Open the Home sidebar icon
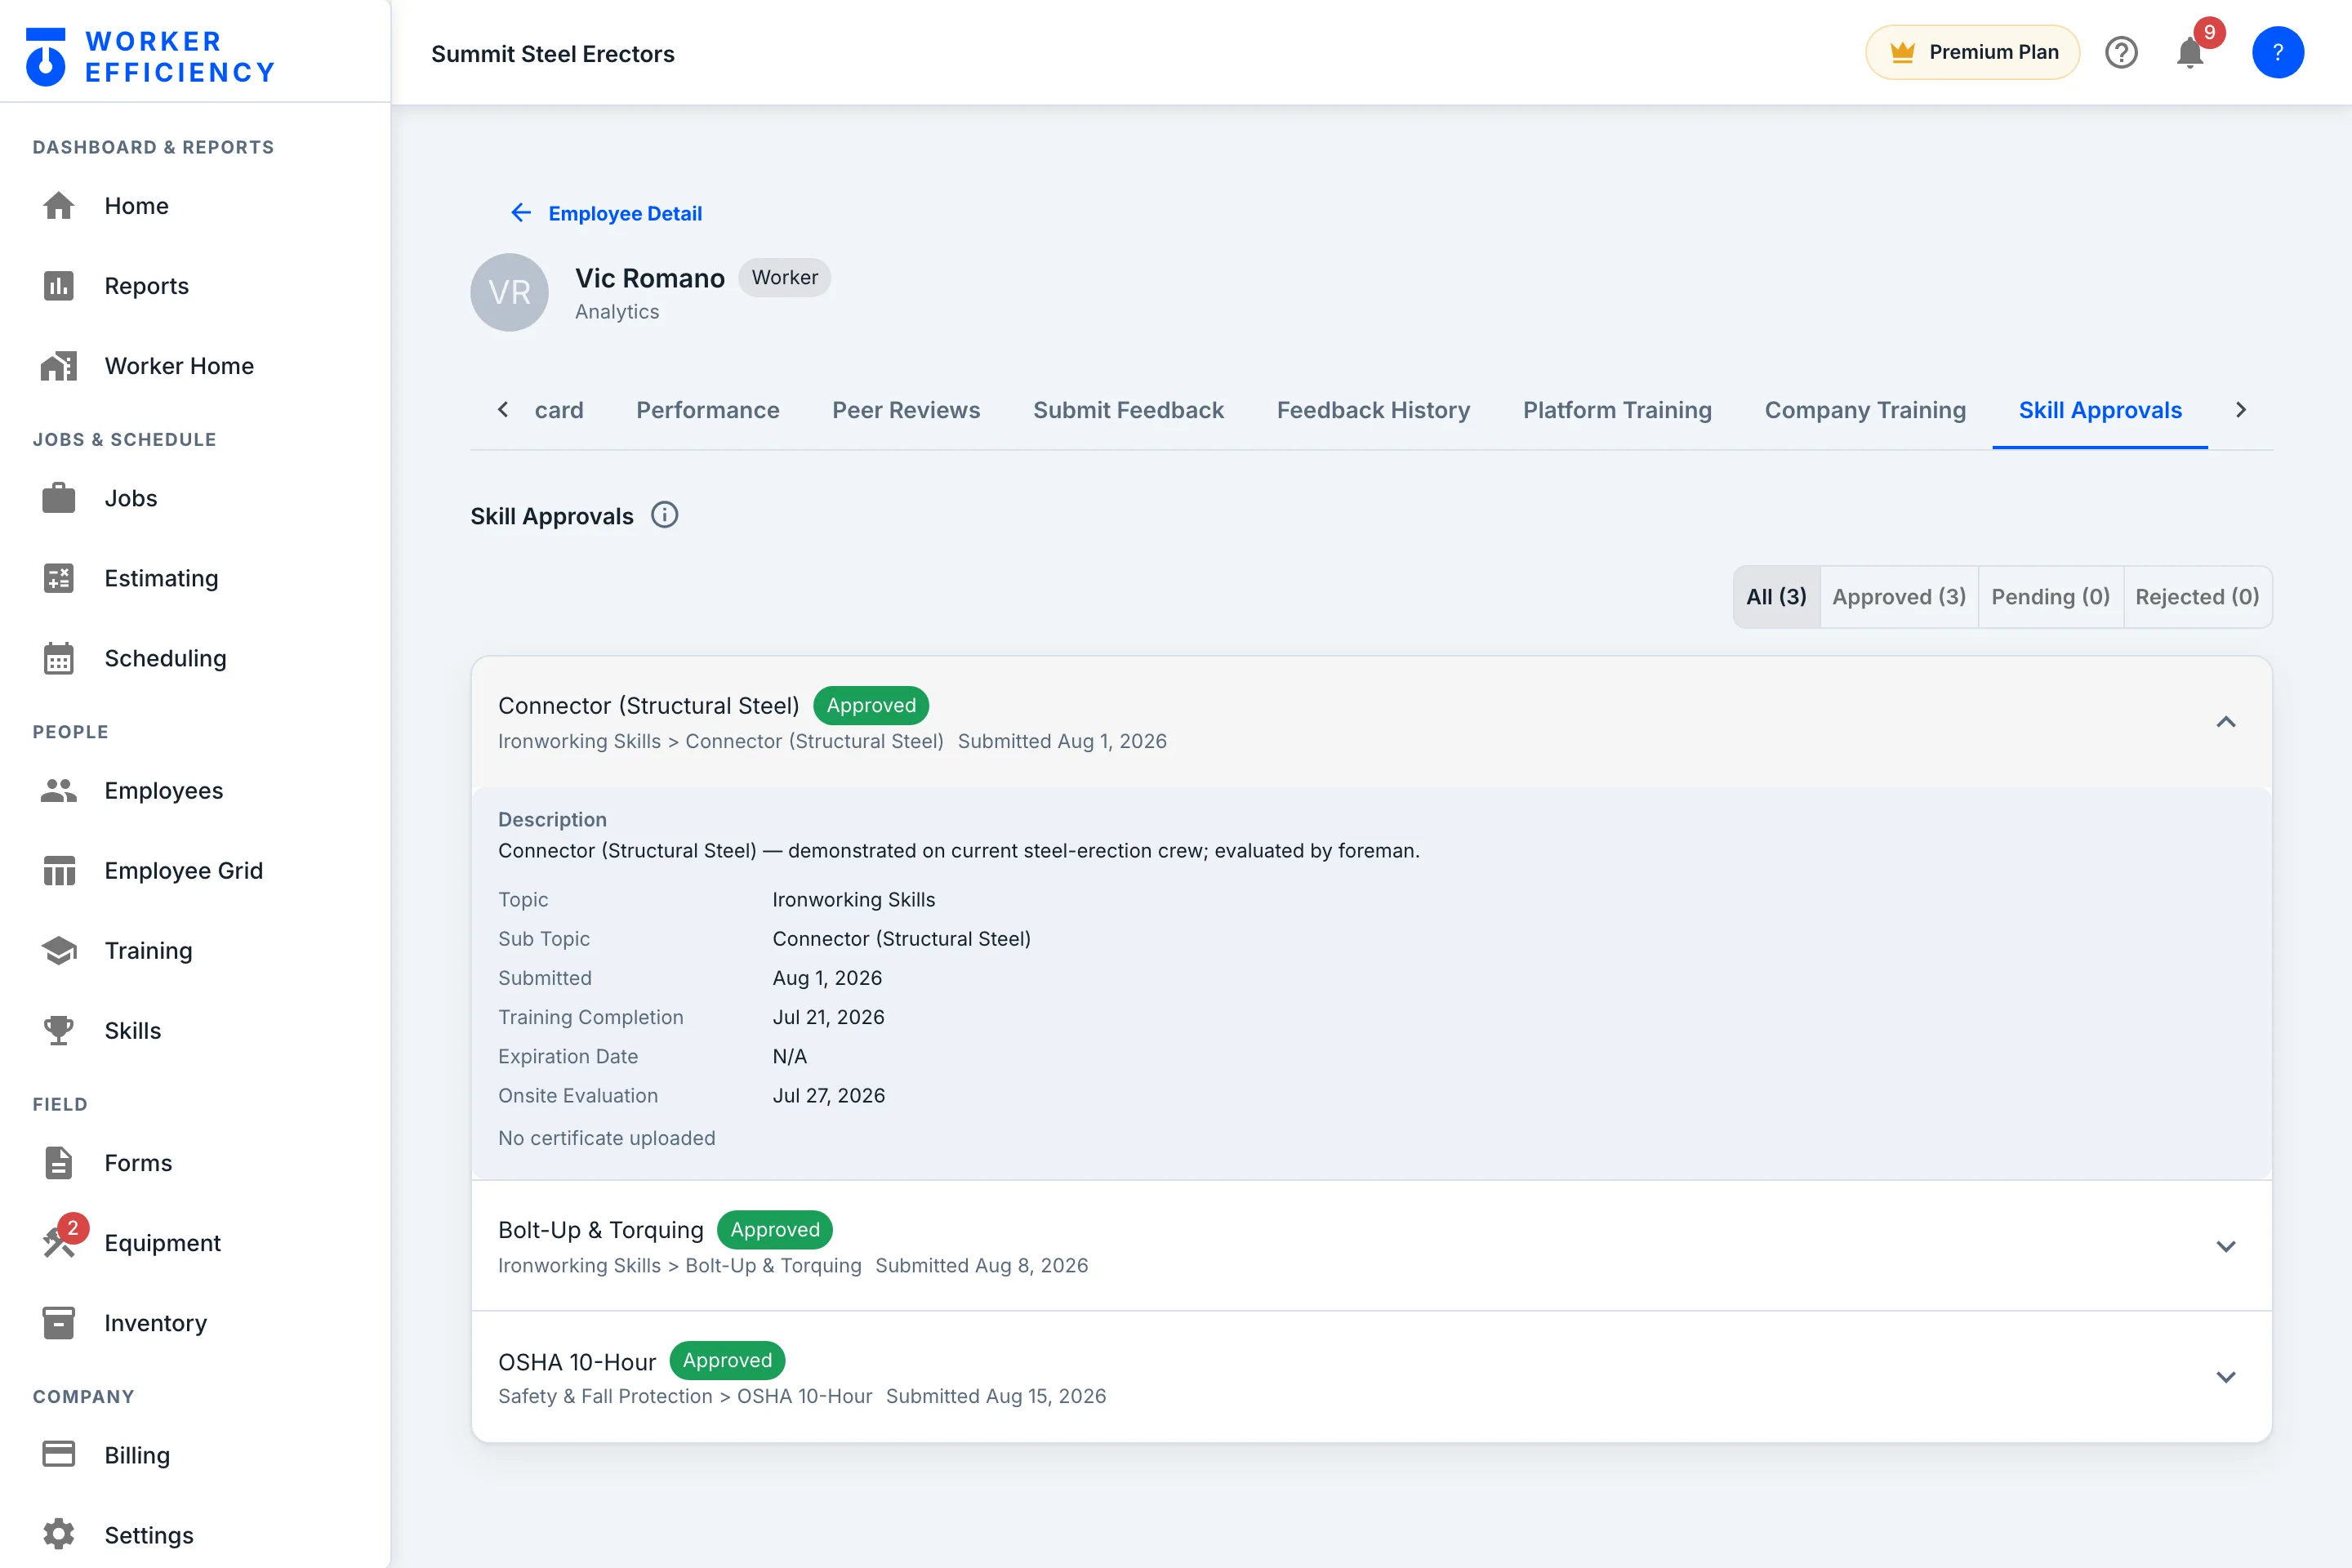This screenshot has height=1568, width=2352. 58,206
